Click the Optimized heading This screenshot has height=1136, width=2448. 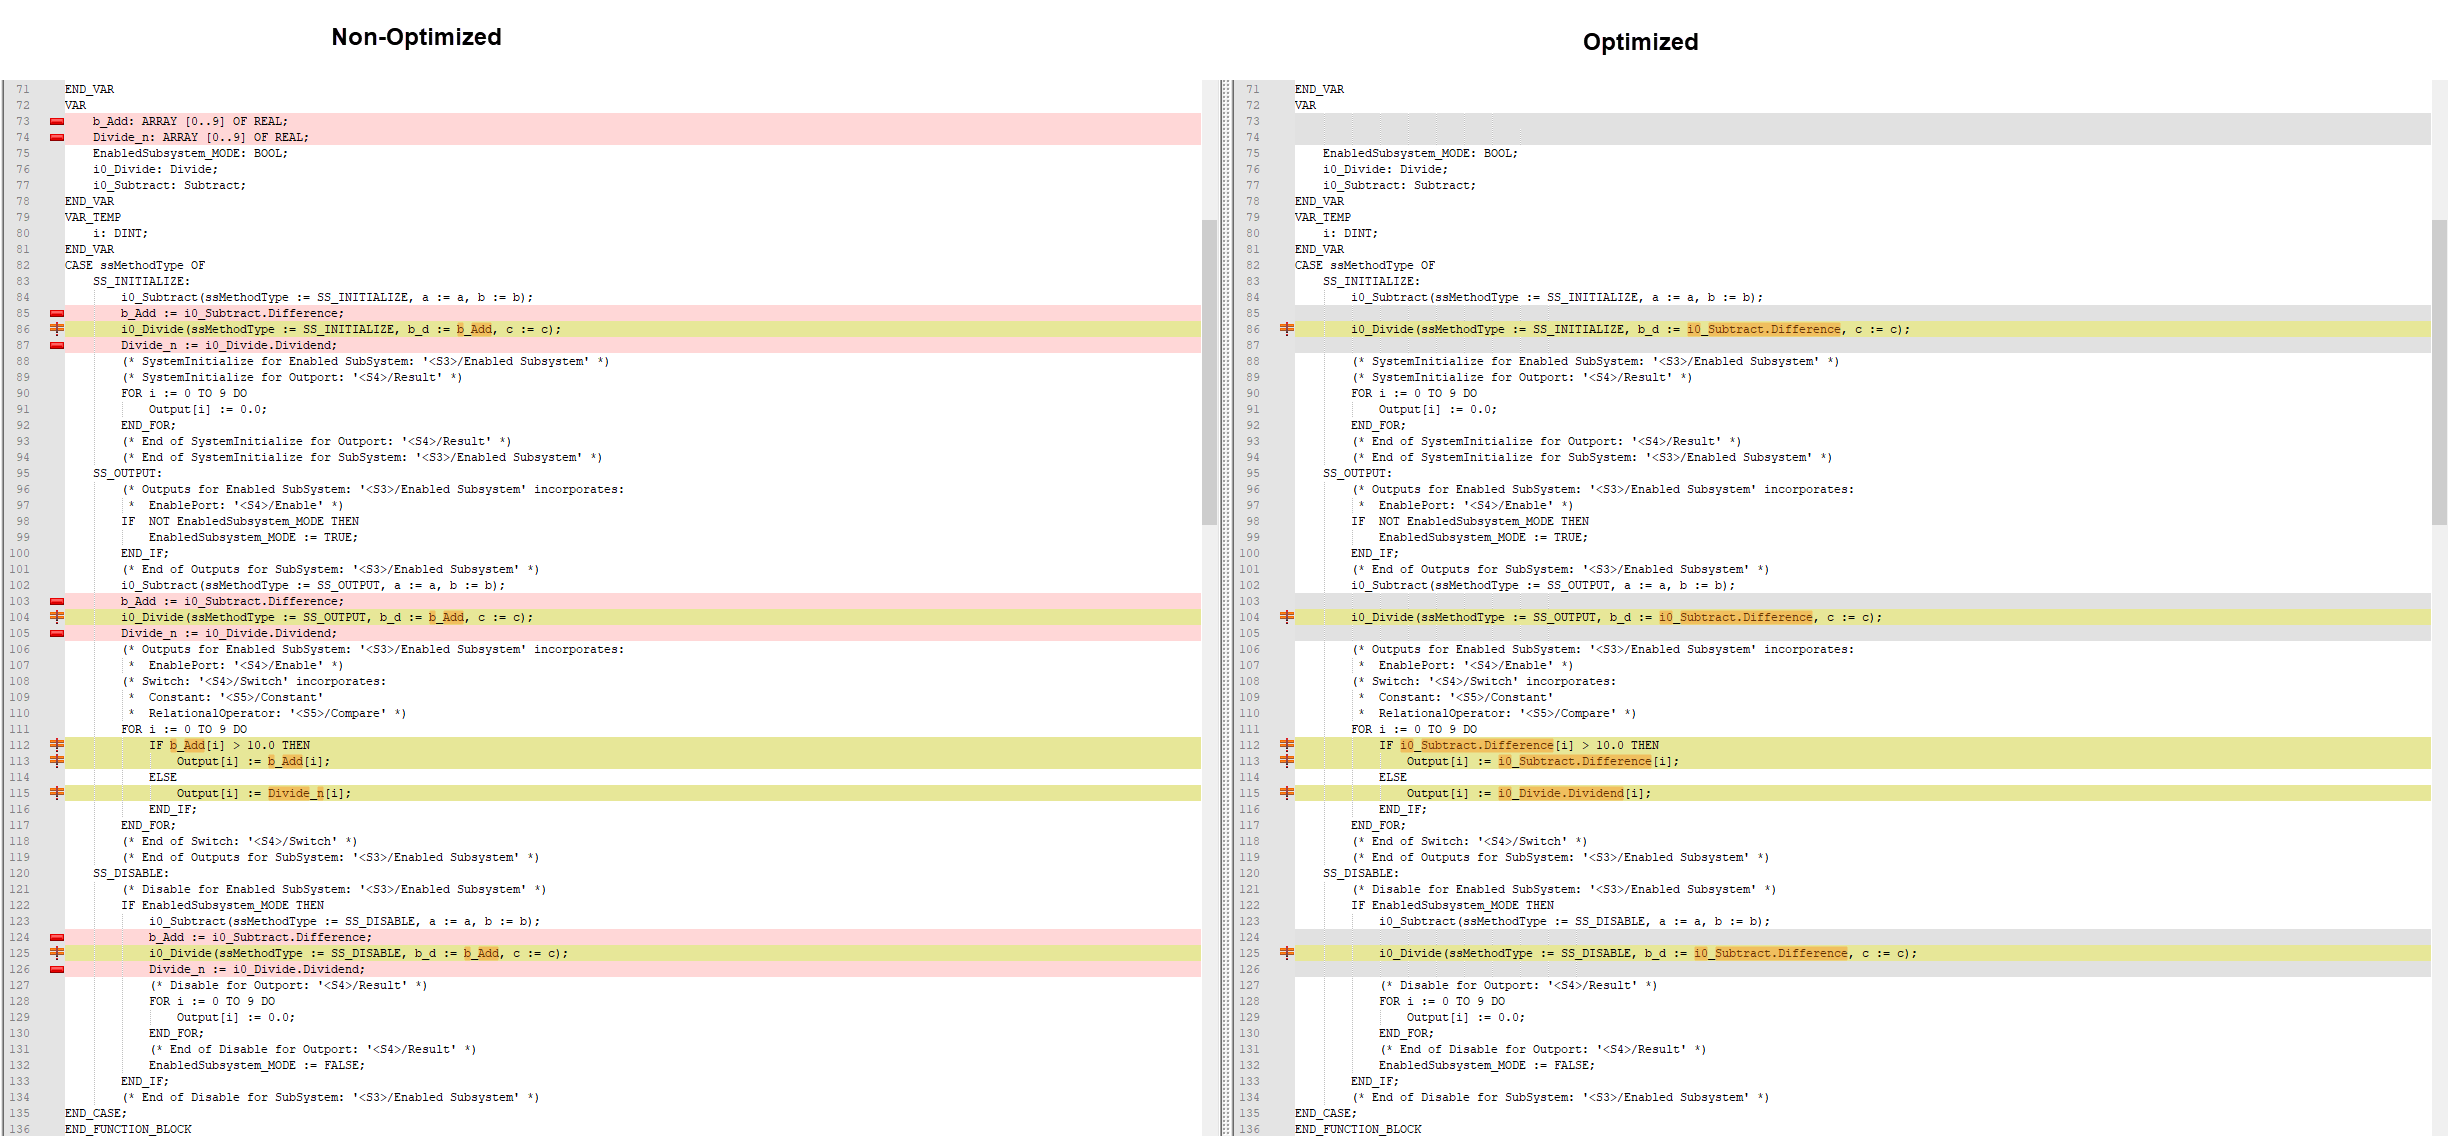1640,42
